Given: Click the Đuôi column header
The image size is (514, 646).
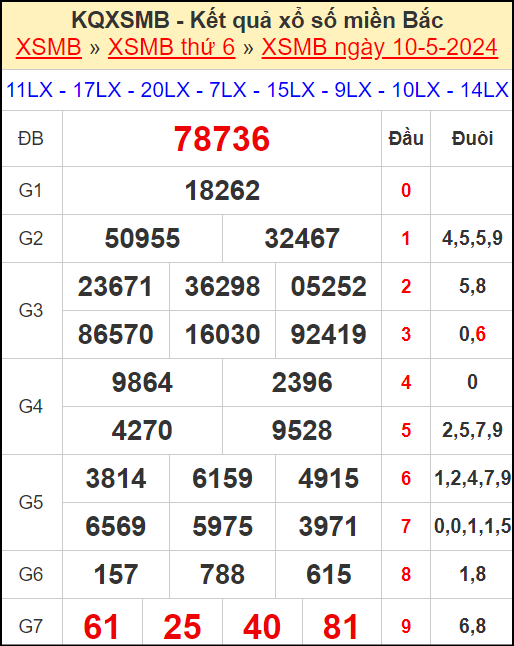Looking at the screenshot, I should [x=472, y=138].
